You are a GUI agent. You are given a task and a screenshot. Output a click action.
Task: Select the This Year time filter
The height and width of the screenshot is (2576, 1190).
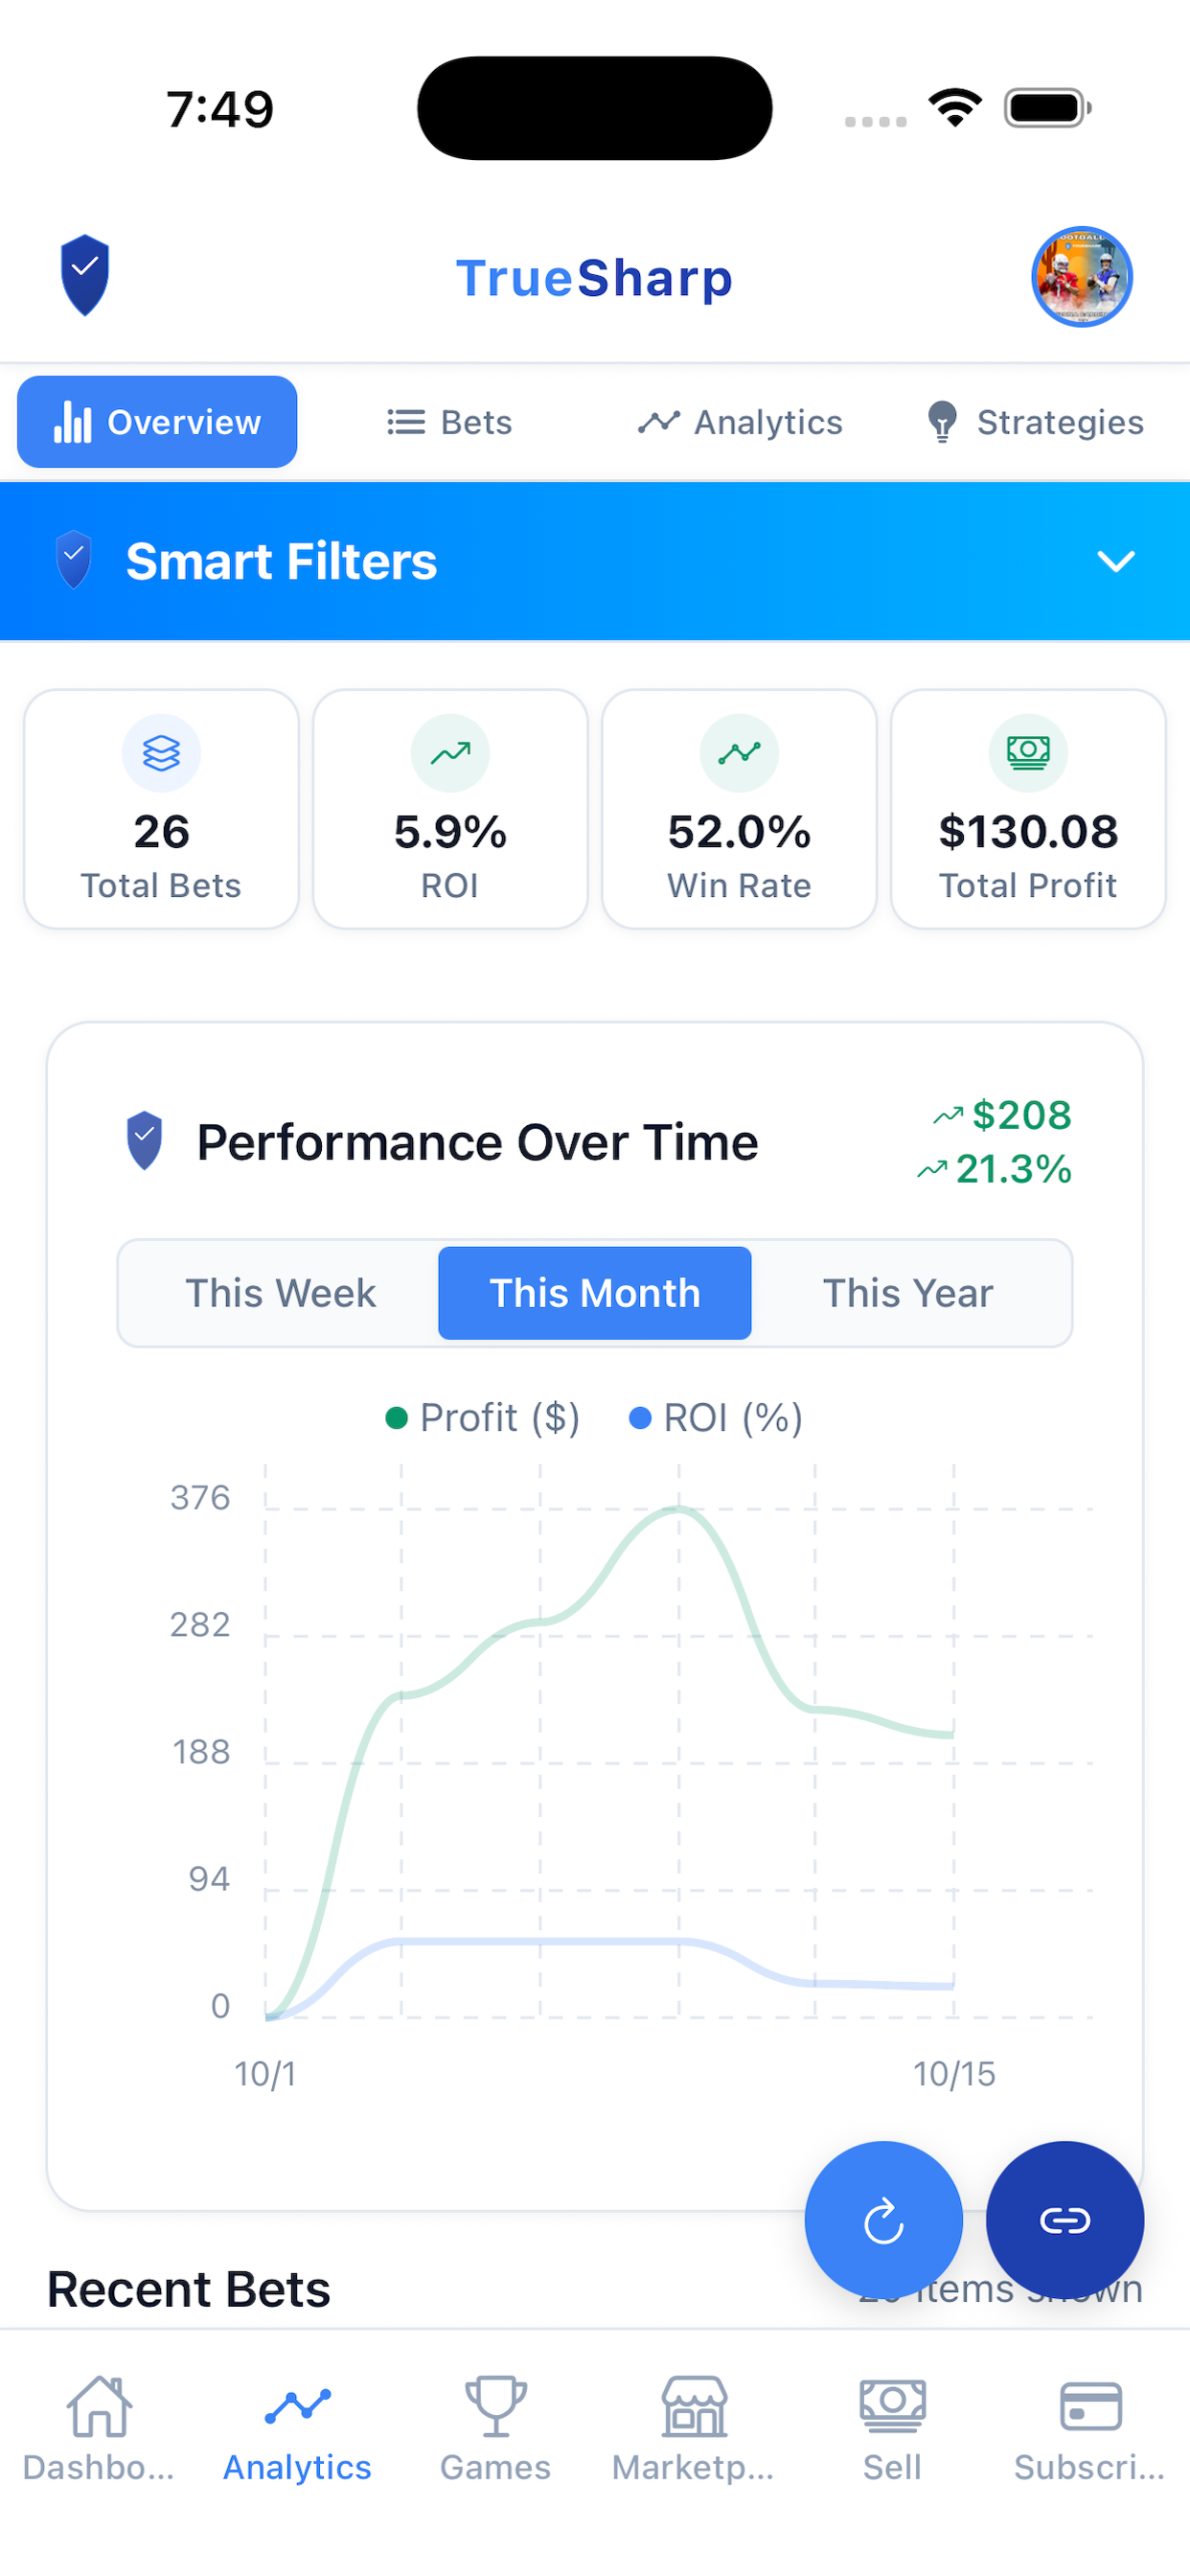[907, 1293]
